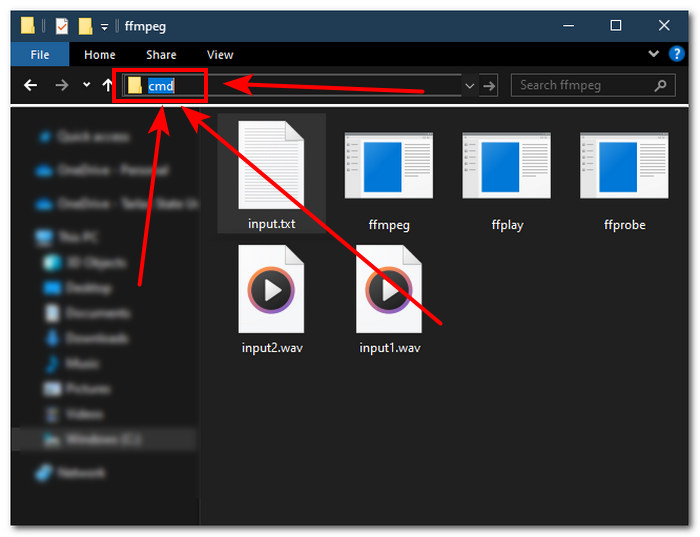Viewport: 700px width, 537px height.
Task: Select the ffplay application icon
Action: pyautogui.click(x=507, y=165)
